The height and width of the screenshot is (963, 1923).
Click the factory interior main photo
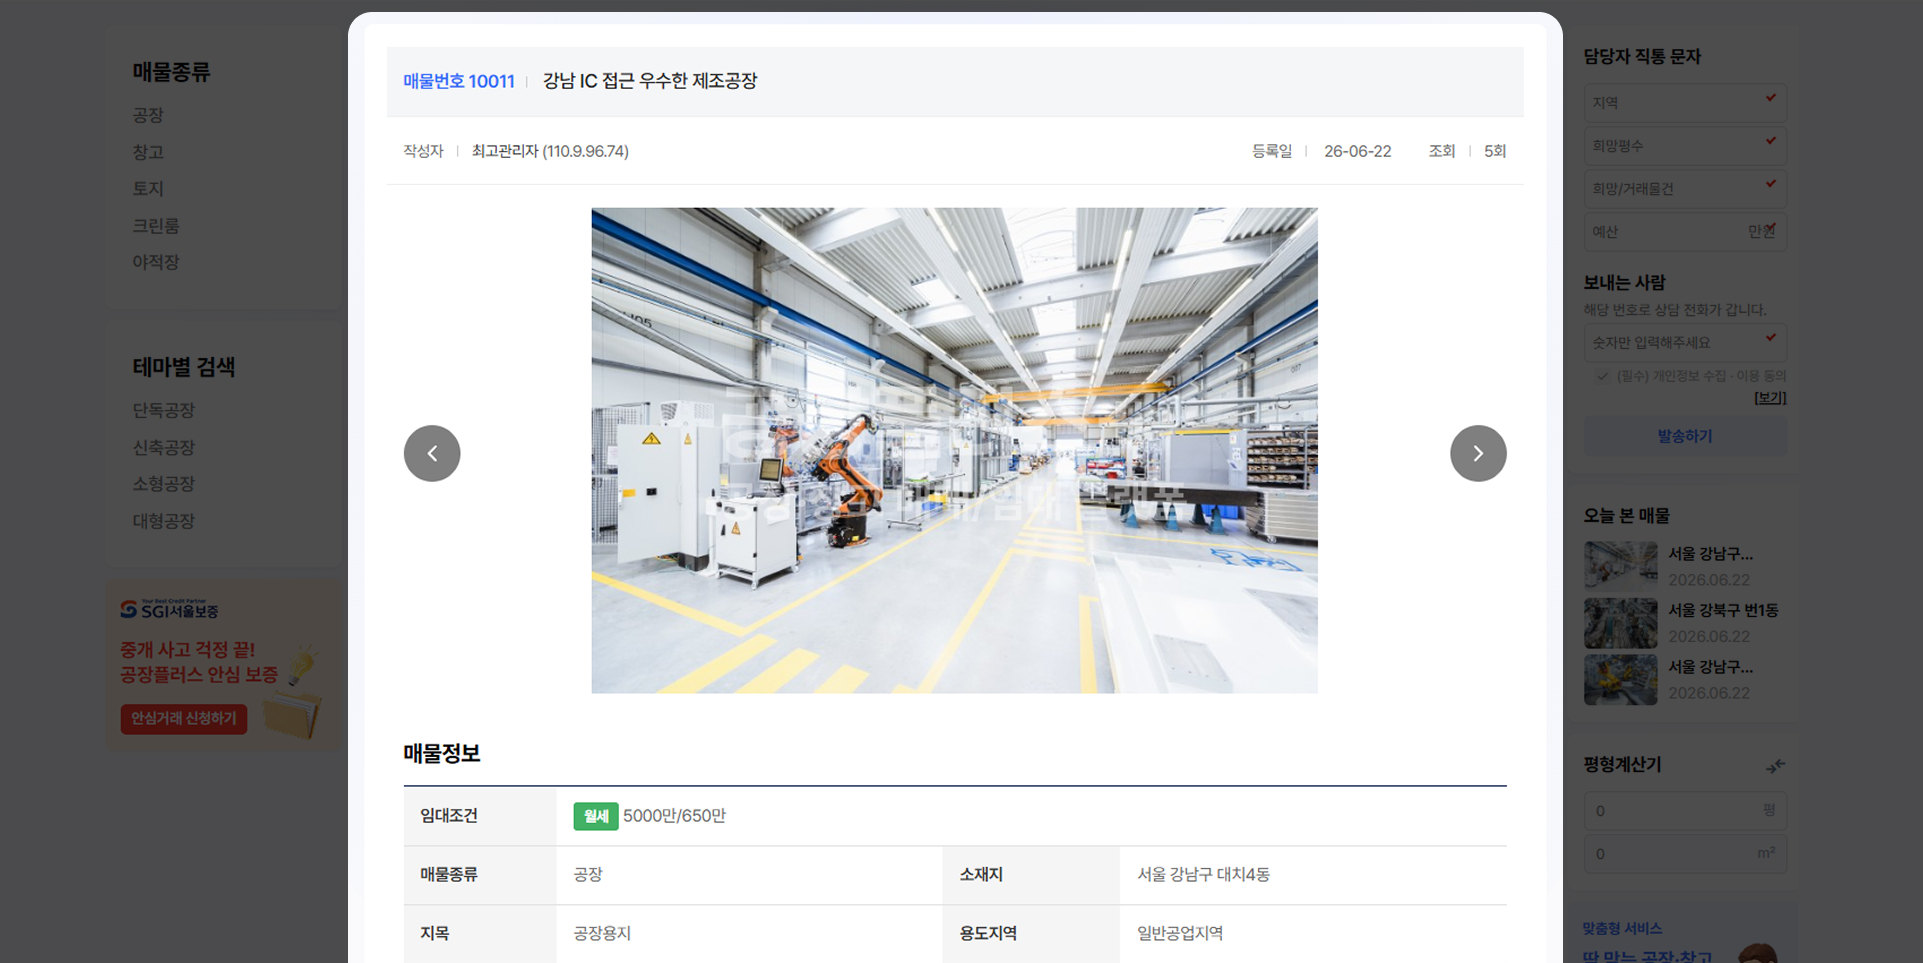coord(954,450)
